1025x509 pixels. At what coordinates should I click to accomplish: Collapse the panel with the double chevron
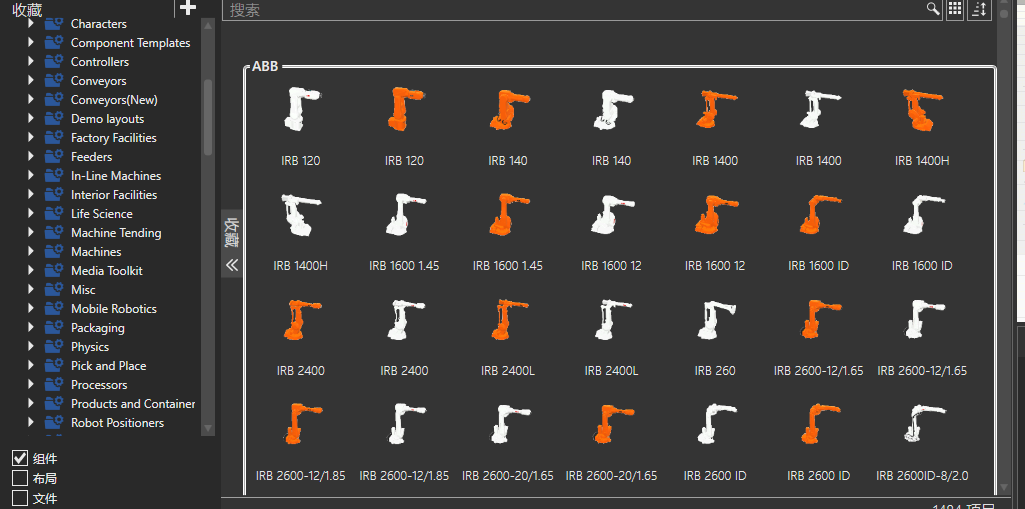pos(231,265)
